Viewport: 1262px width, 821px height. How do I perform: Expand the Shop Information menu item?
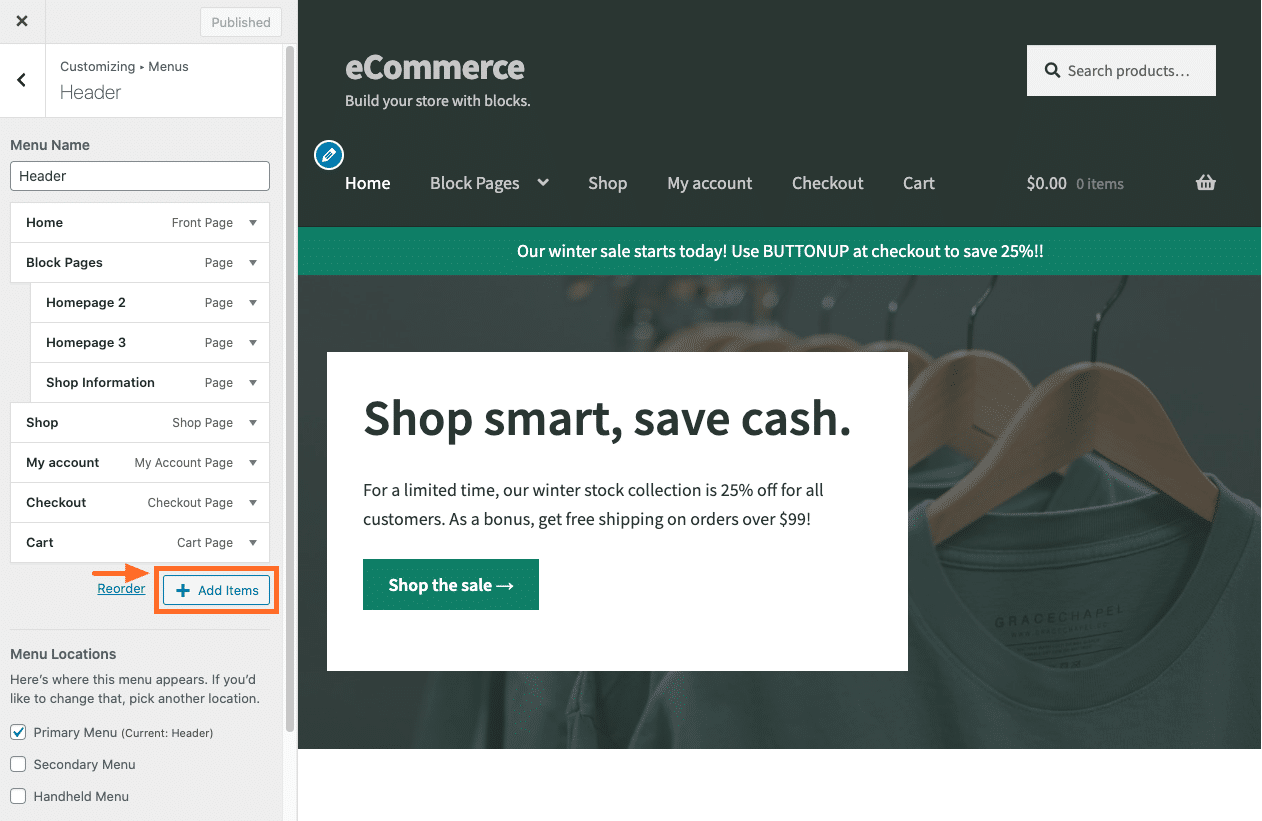(x=253, y=383)
